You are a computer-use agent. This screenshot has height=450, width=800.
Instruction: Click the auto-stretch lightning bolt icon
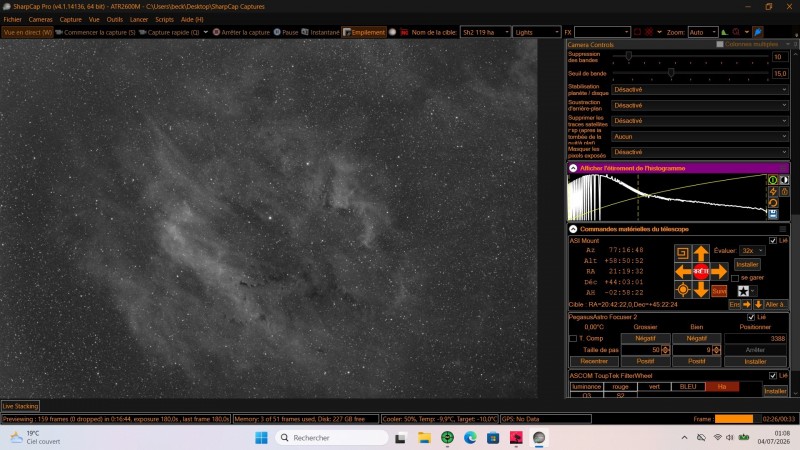(773, 191)
